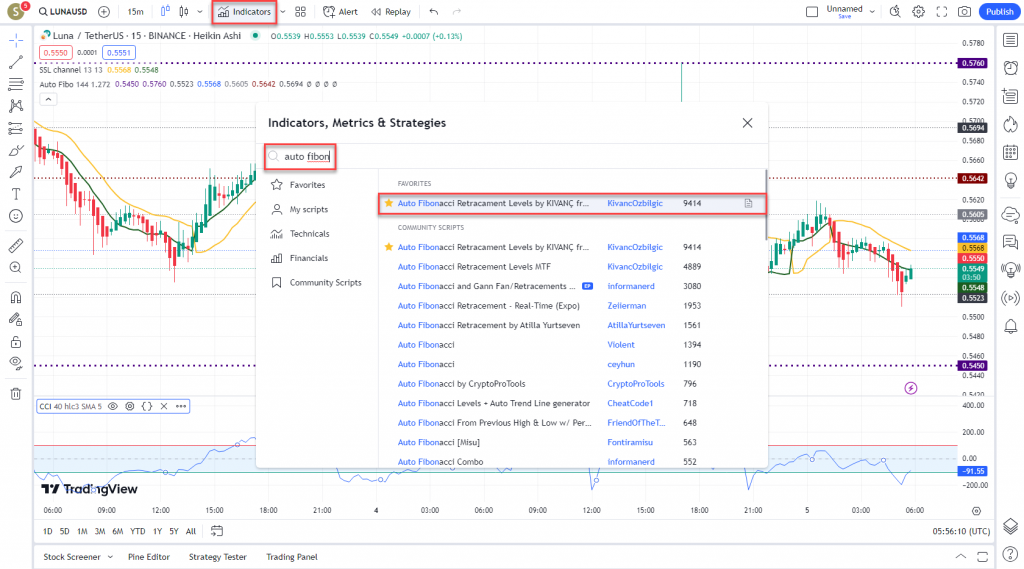Open the watchlist panel icon
Image resolution: width=1024 pixels, height=569 pixels.
(x=1010, y=41)
